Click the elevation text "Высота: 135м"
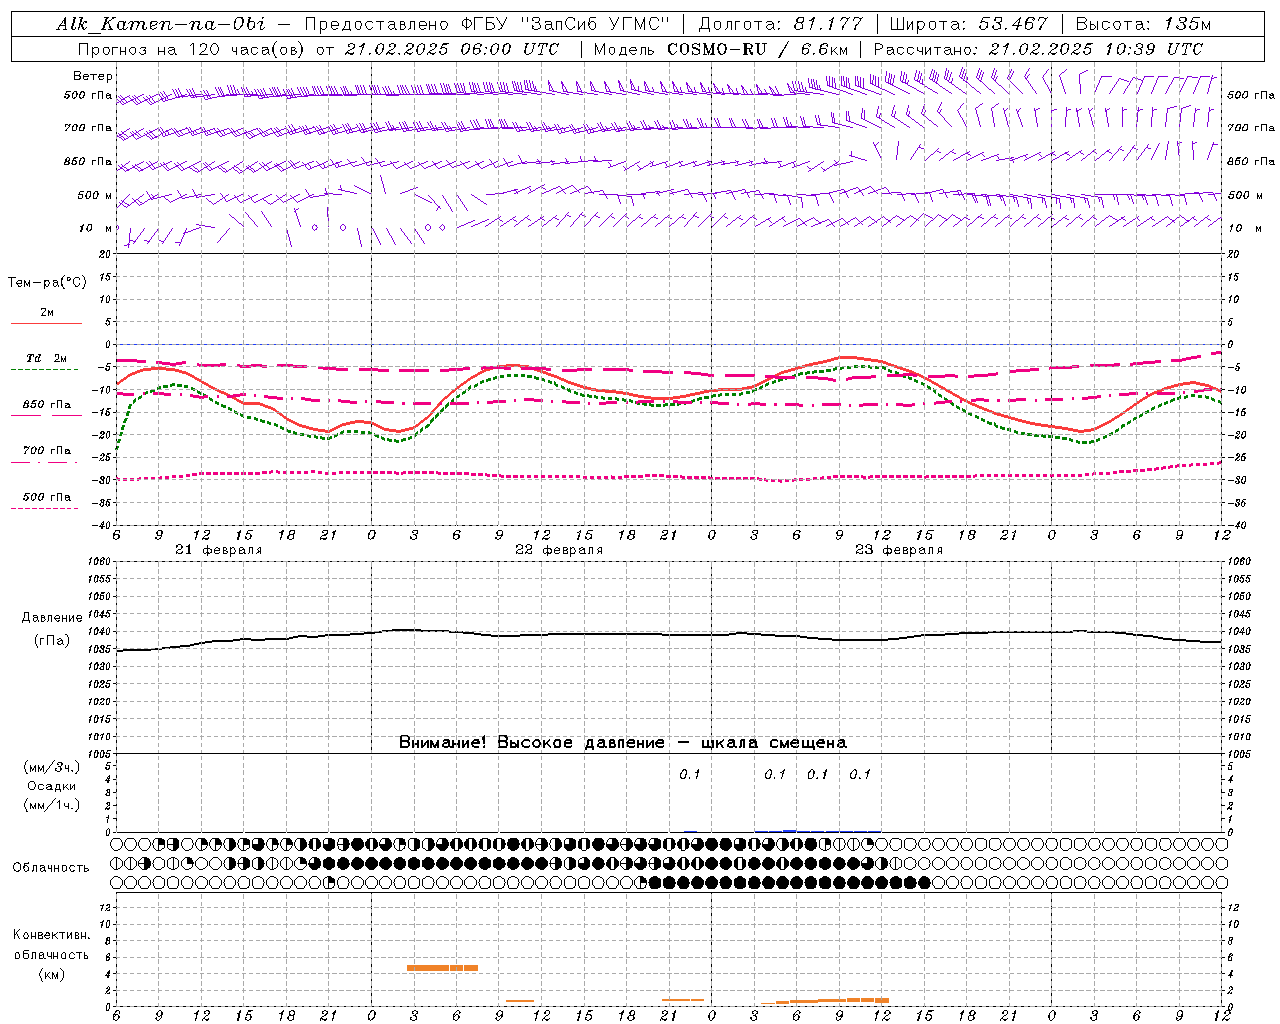 pos(1143,24)
